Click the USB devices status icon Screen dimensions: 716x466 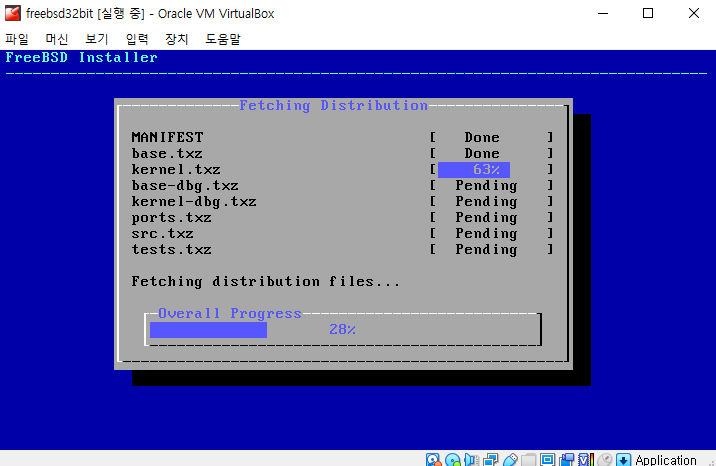point(510,460)
